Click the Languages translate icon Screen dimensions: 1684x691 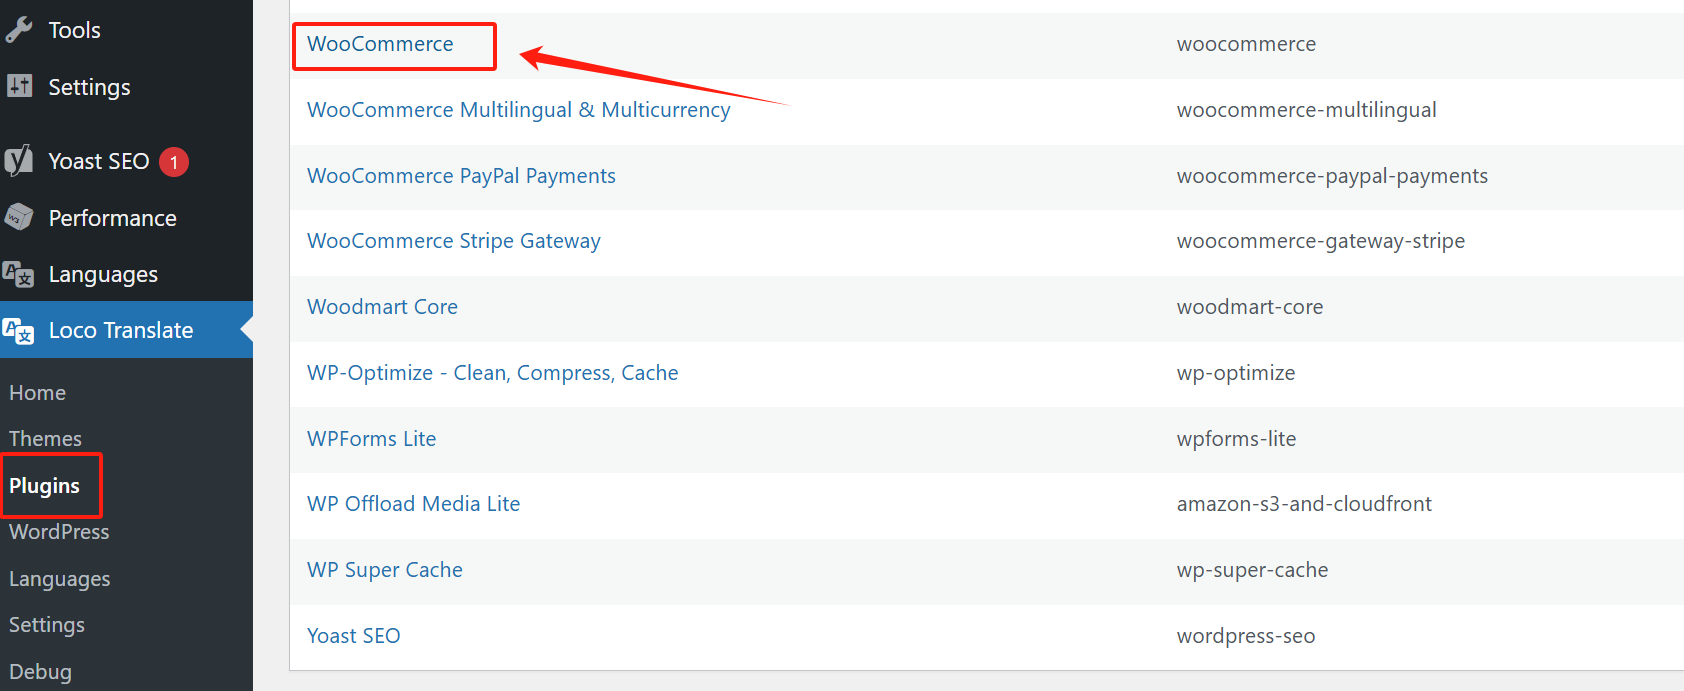point(18,274)
